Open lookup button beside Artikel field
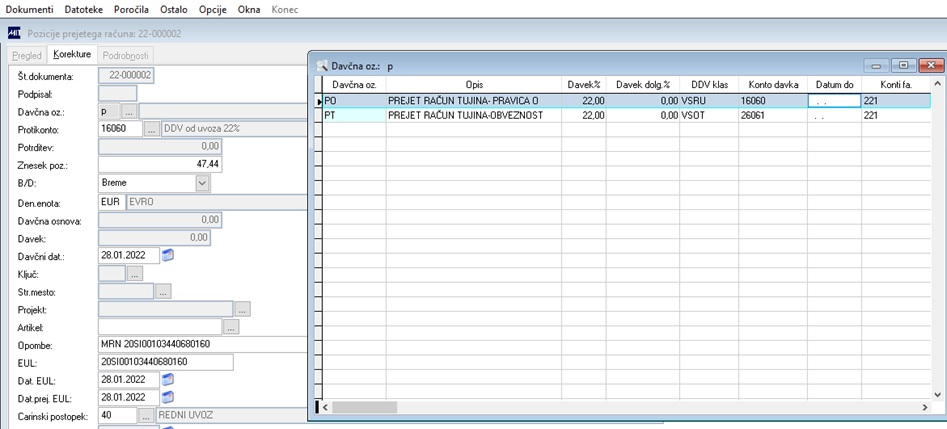 [231, 327]
